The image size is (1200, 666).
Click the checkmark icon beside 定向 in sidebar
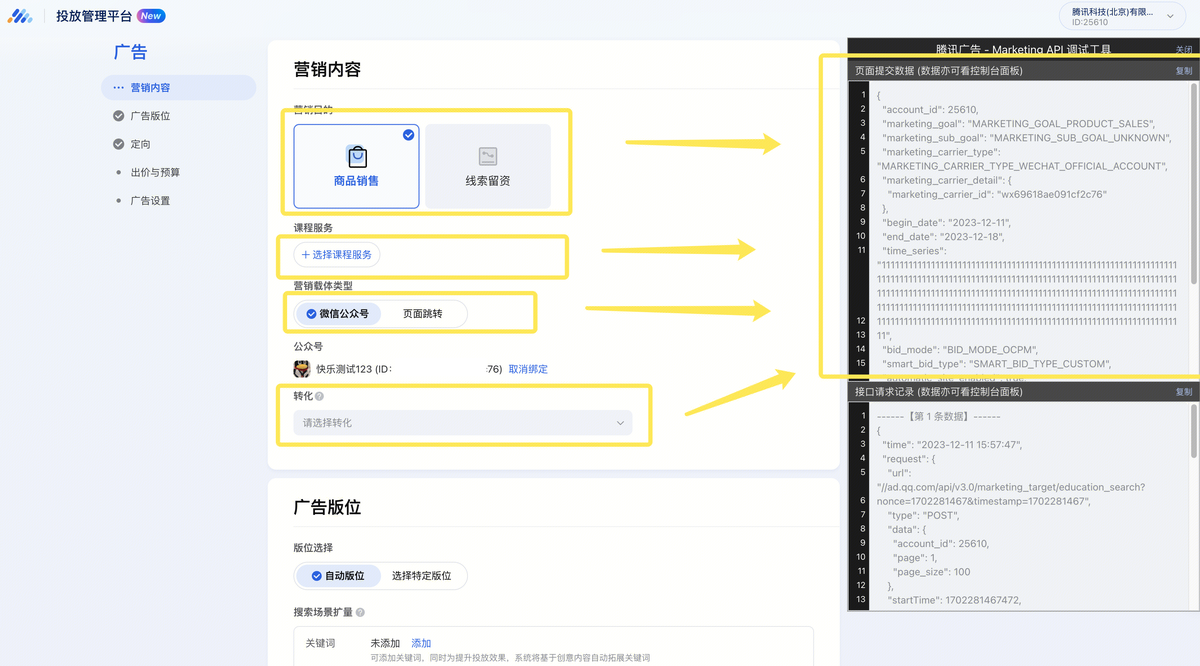tap(119, 144)
